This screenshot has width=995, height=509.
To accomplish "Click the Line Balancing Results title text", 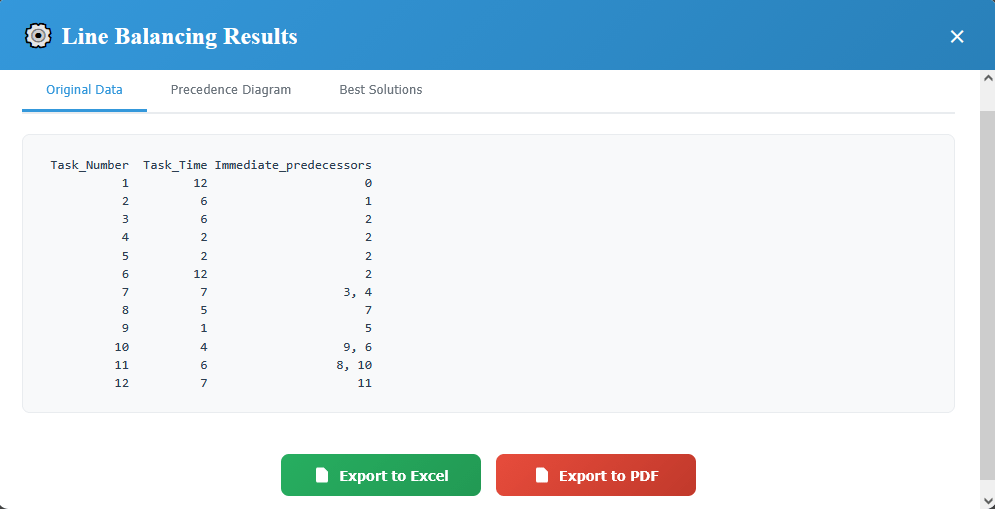I will pyautogui.click(x=180, y=37).
